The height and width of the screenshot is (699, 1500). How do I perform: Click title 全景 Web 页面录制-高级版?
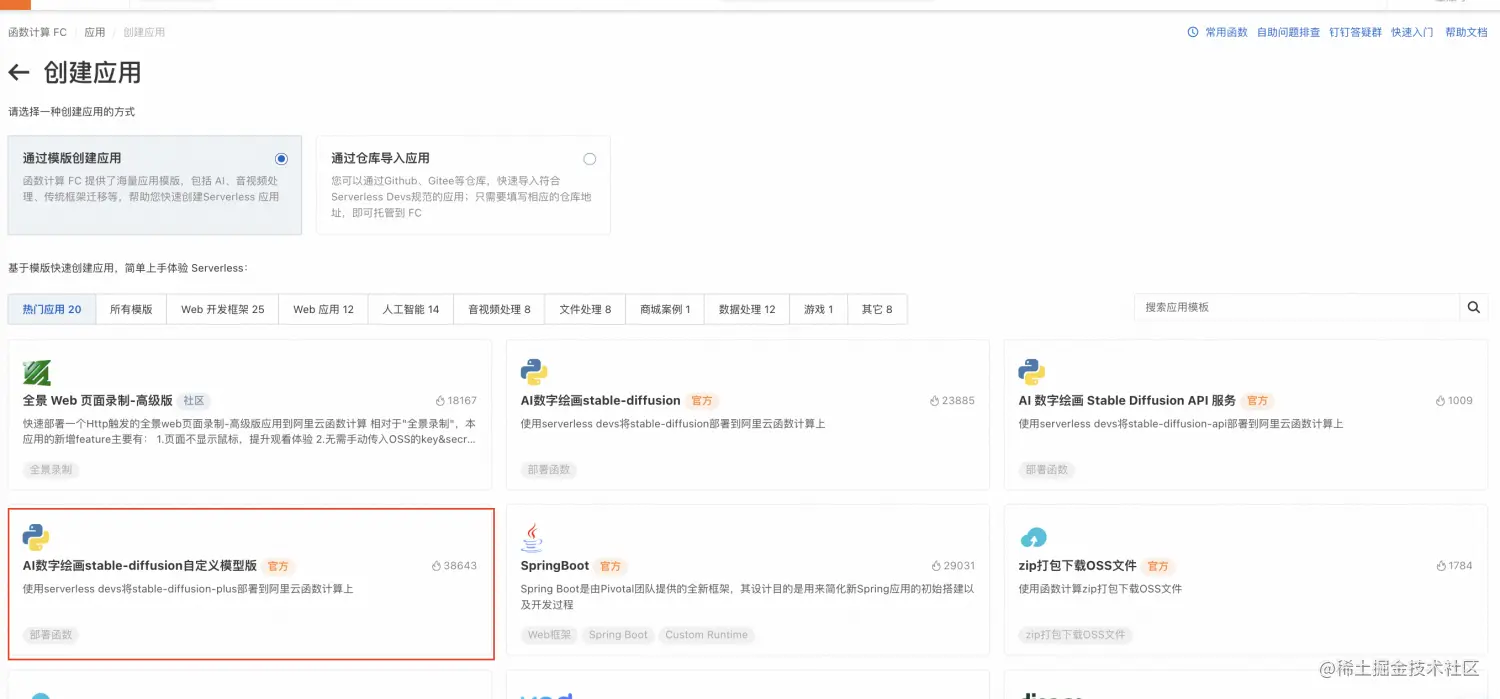(x=98, y=400)
